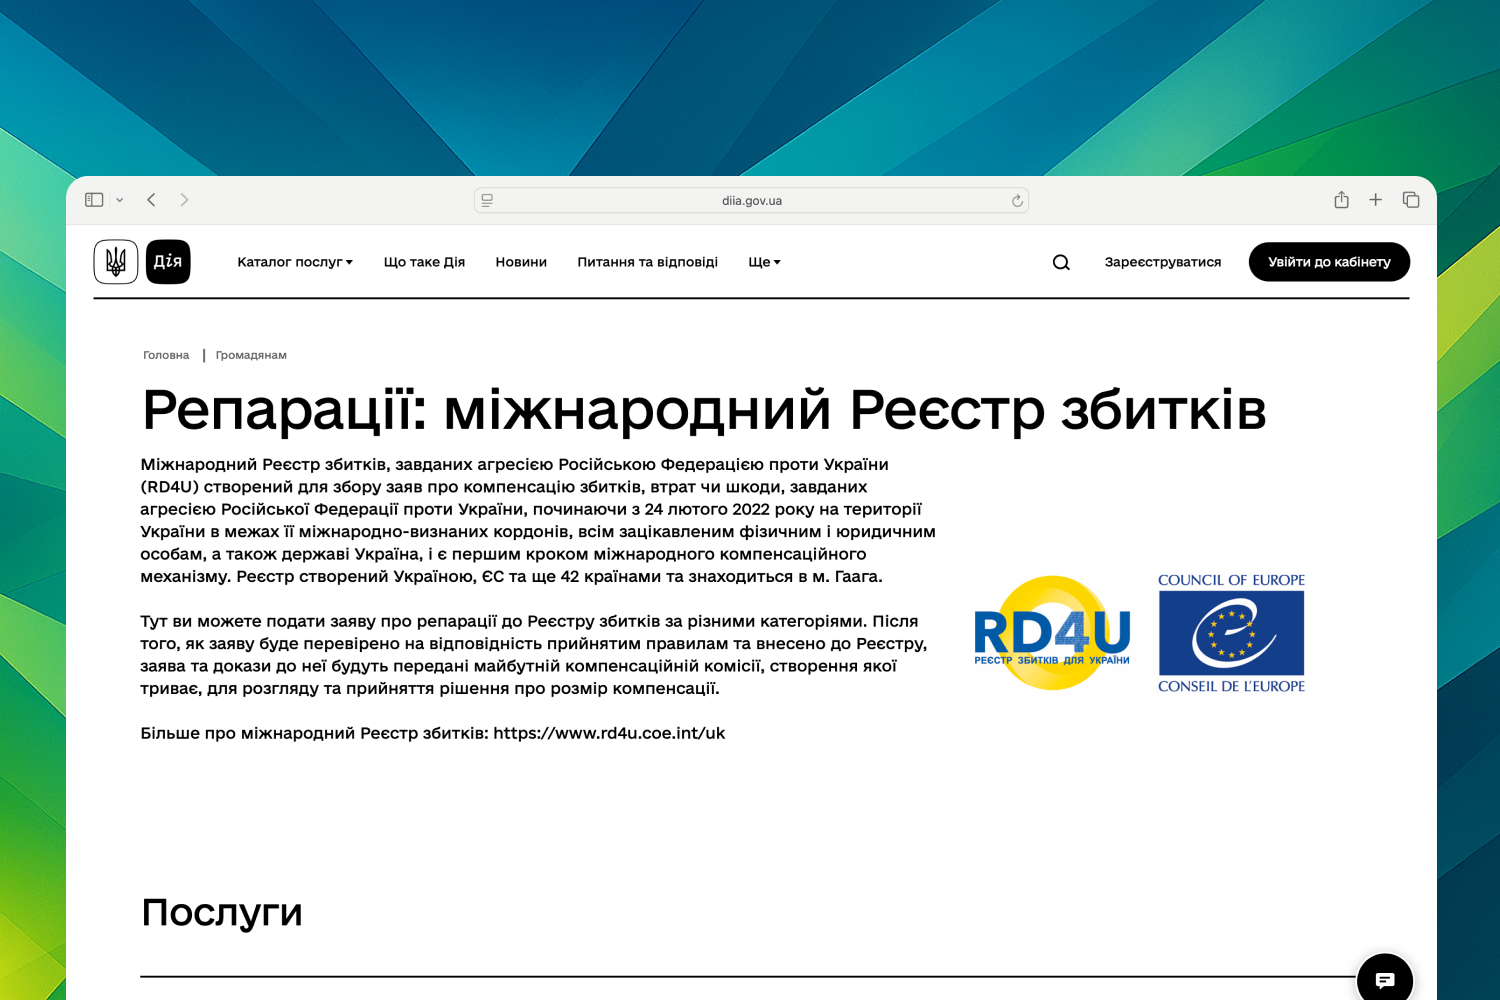Image resolution: width=1500 pixels, height=1000 pixels.
Task: Open the black Дія logo
Action: (168, 262)
